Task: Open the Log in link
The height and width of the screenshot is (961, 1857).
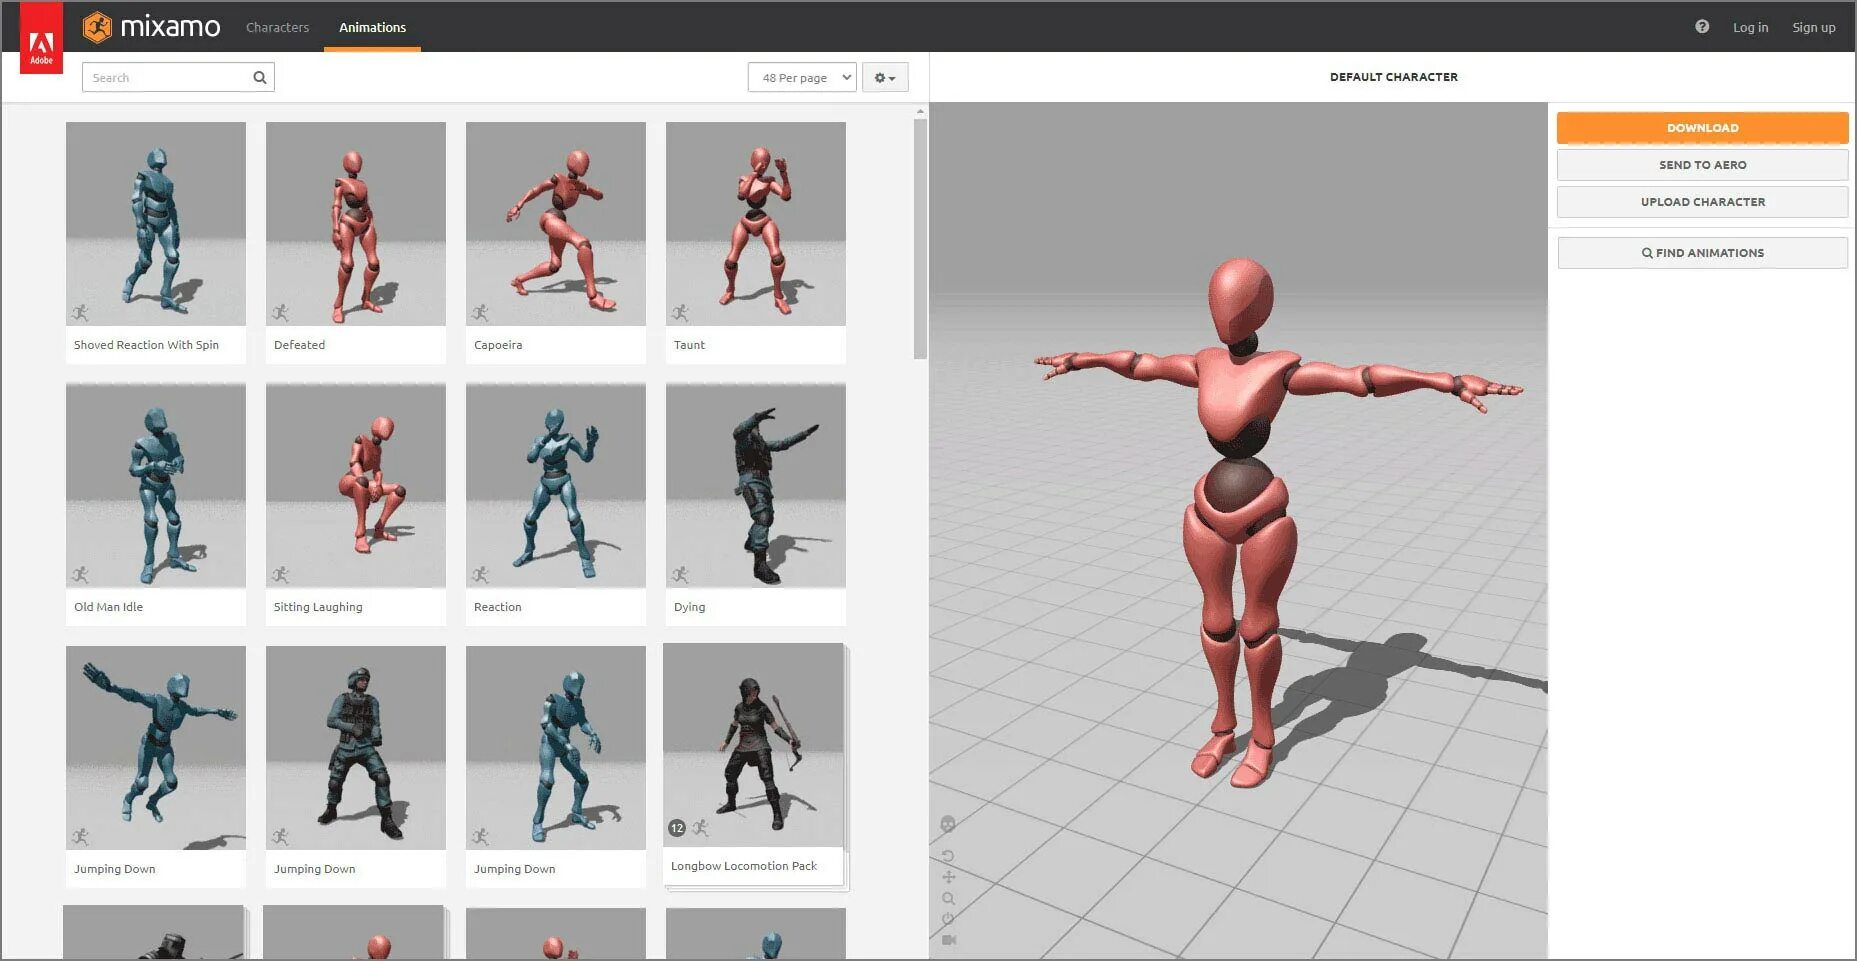Action: [1750, 27]
